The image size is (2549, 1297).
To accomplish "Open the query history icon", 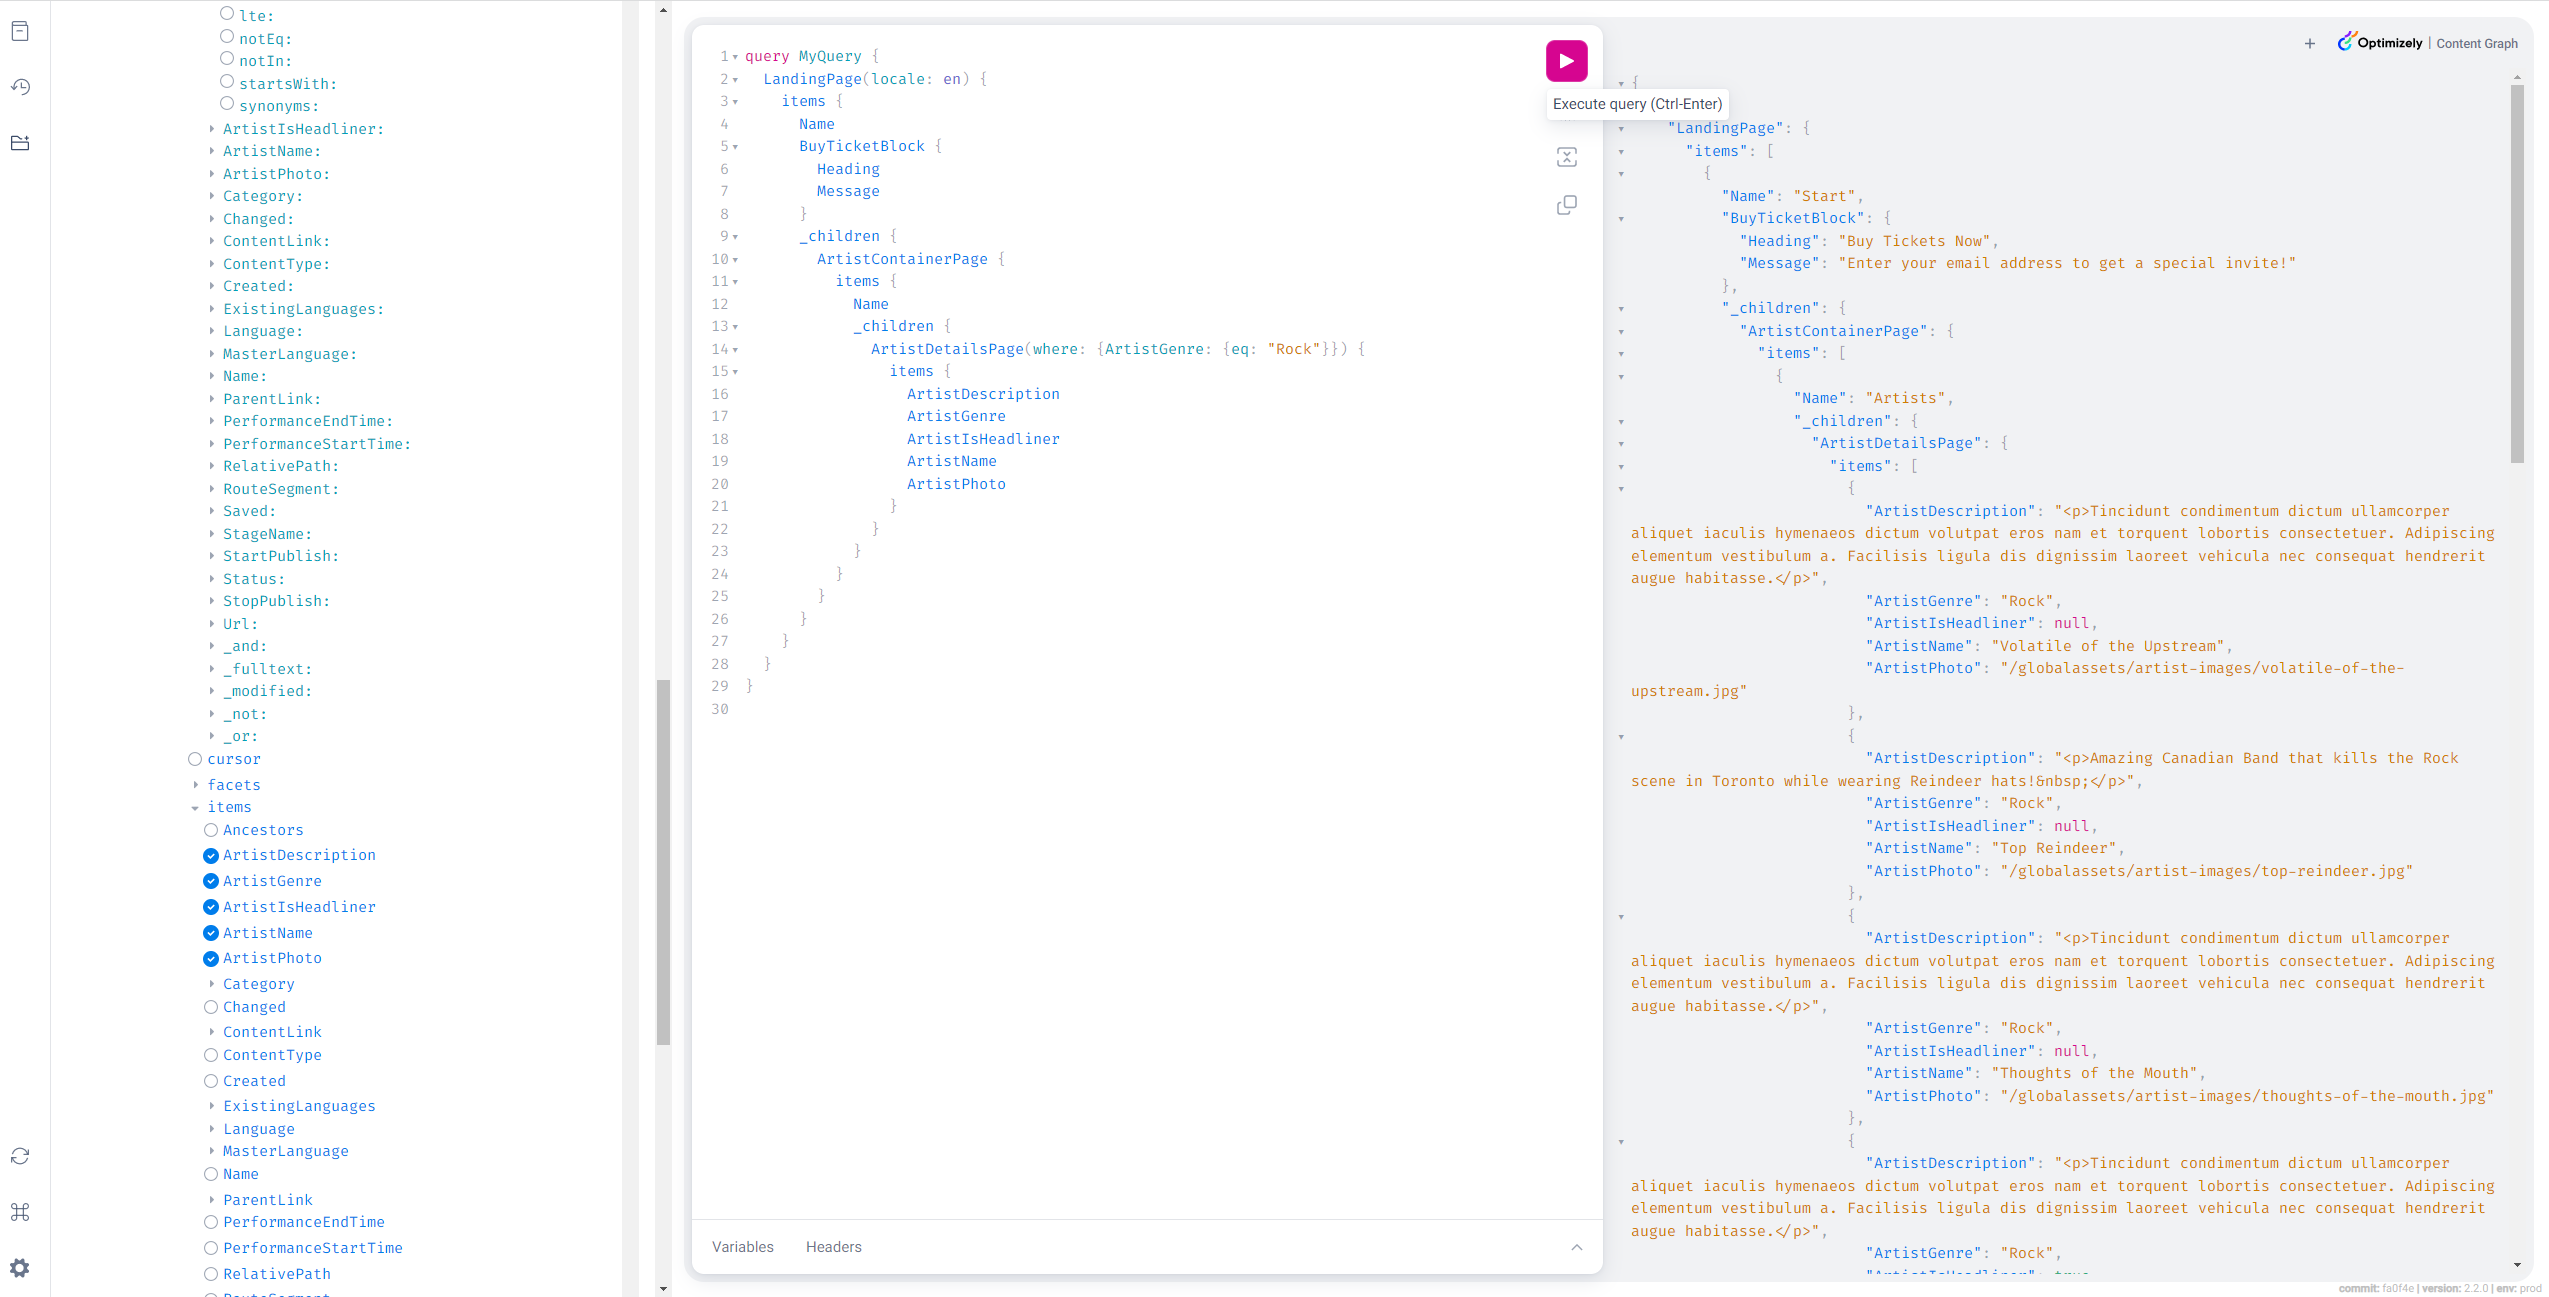I will pyautogui.click(x=20, y=87).
